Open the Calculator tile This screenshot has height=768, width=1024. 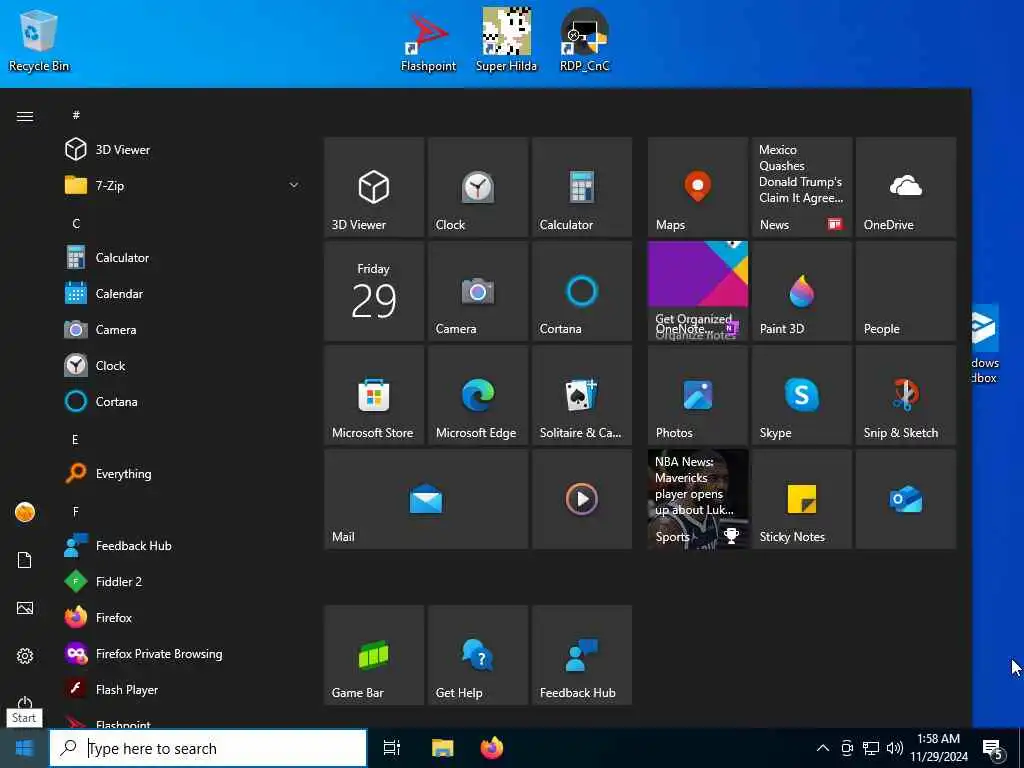pos(582,187)
